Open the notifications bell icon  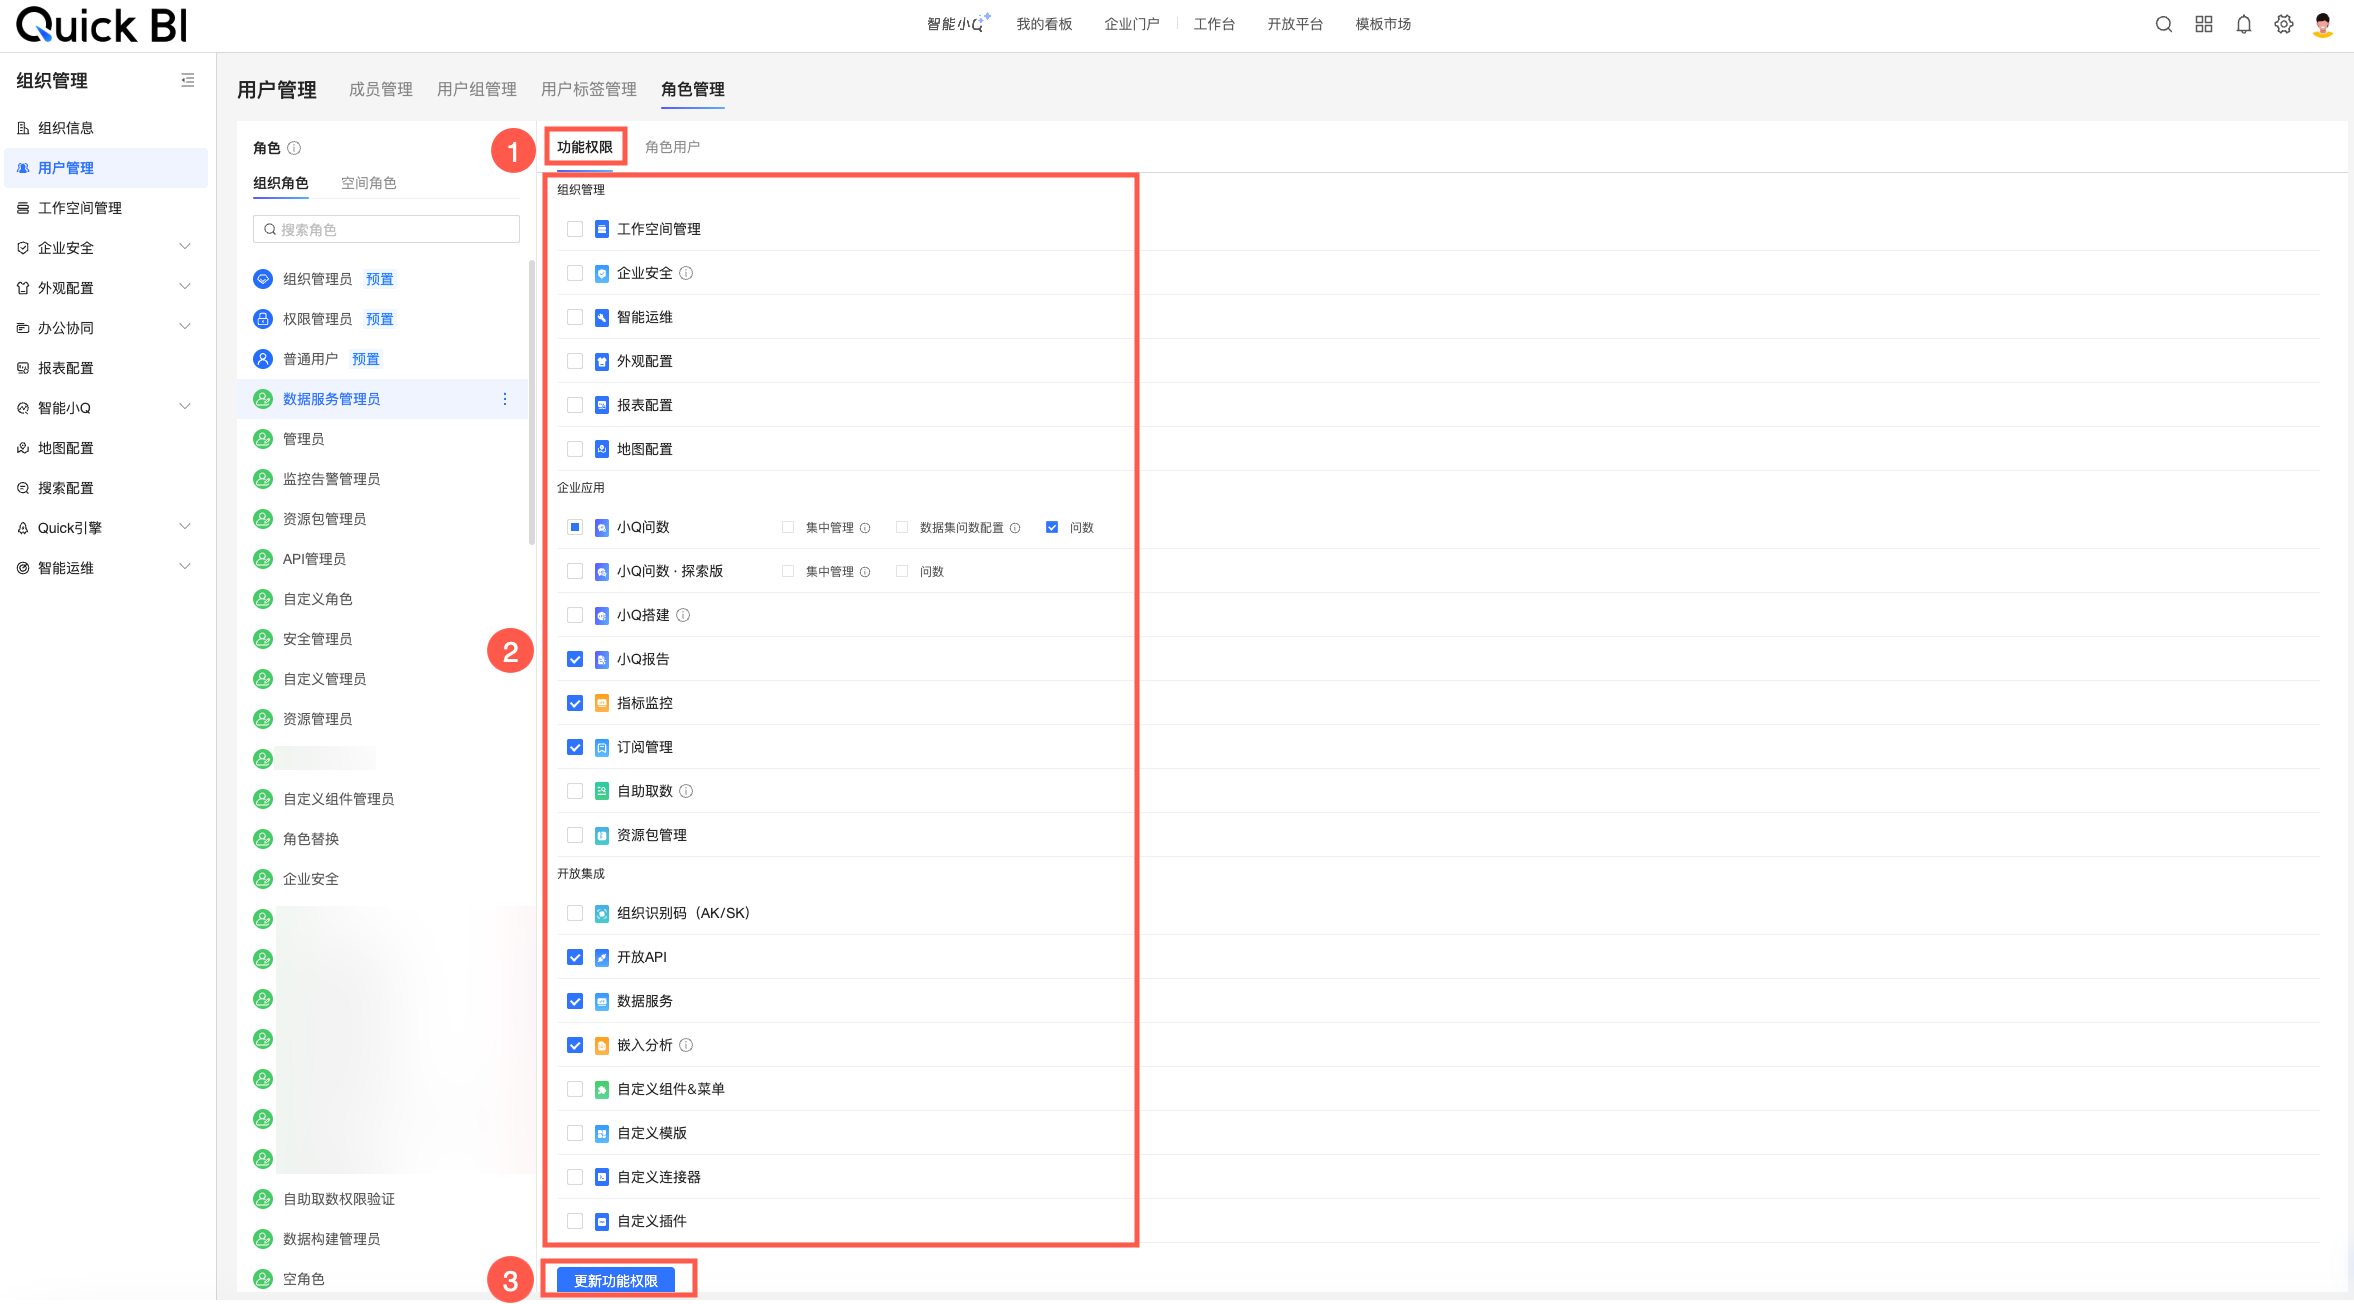coord(2243,25)
